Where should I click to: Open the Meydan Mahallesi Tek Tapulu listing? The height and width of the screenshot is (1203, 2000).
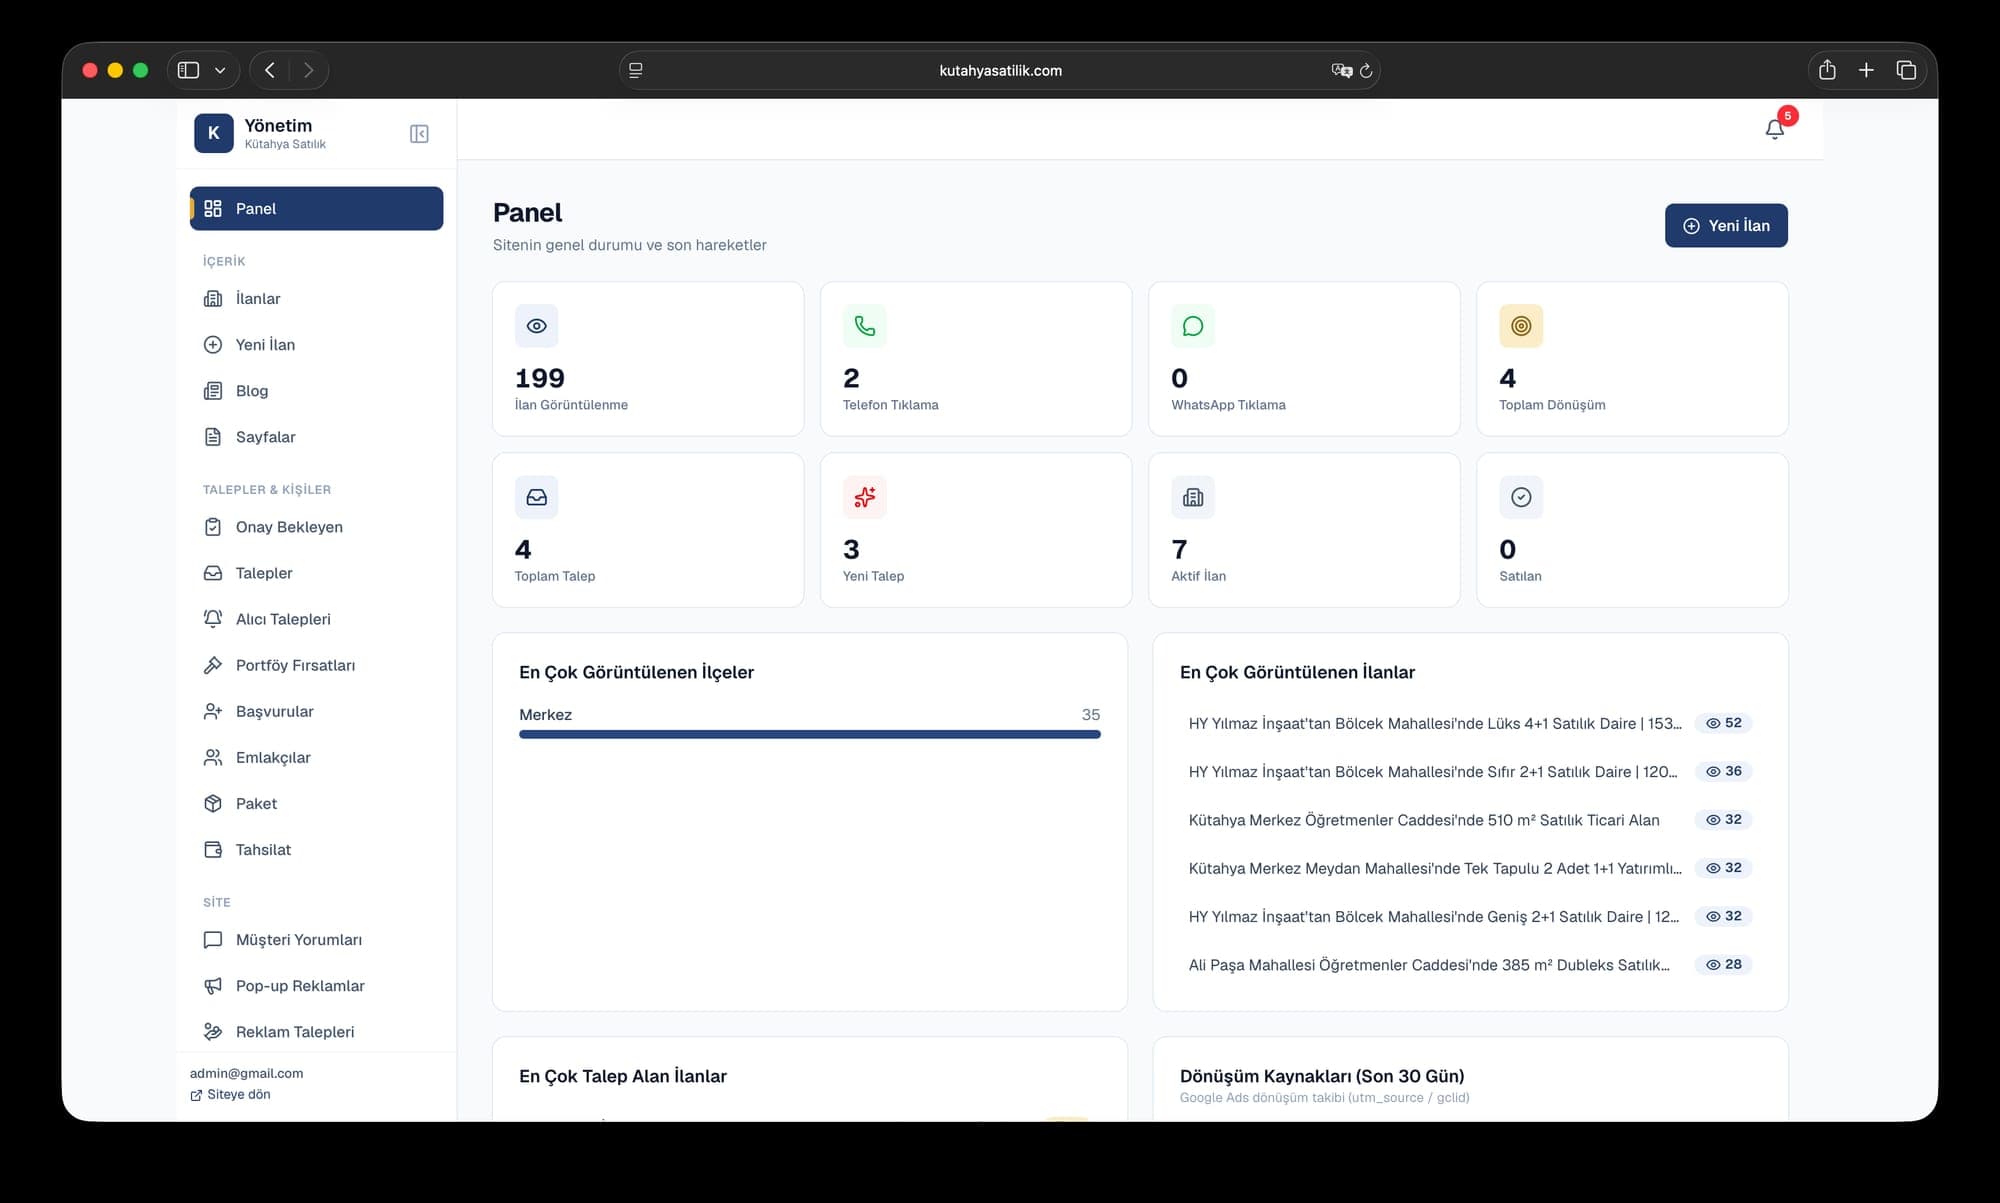[x=1434, y=868]
